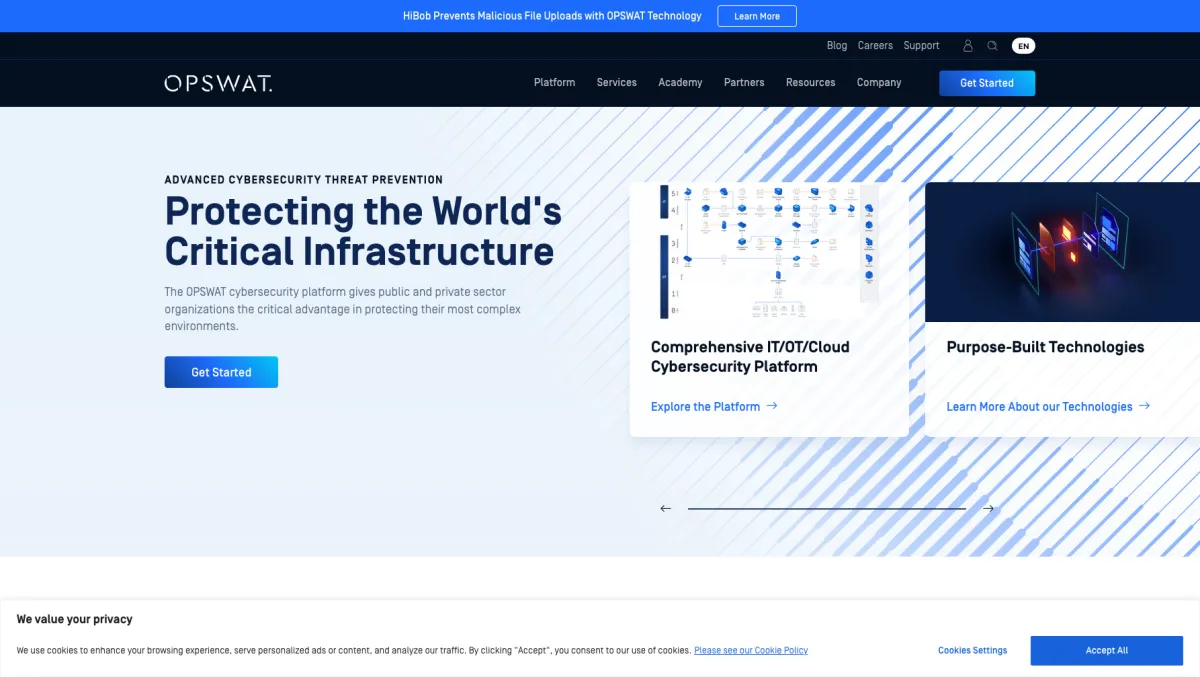Click Get Started below the hero text

click(x=221, y=372)
